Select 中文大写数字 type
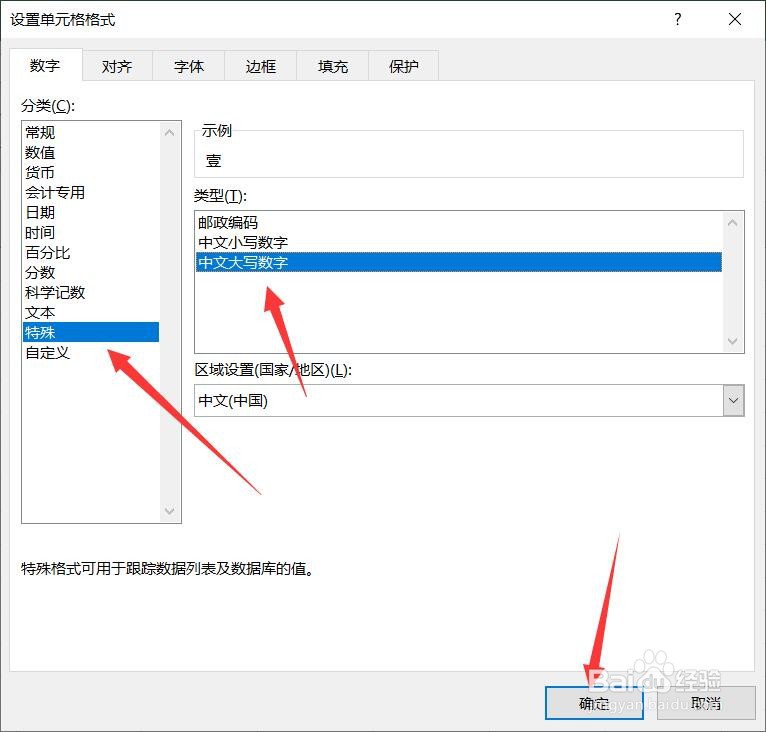Image resolution: width=766 pixels, height=732 pixels. 459,262
